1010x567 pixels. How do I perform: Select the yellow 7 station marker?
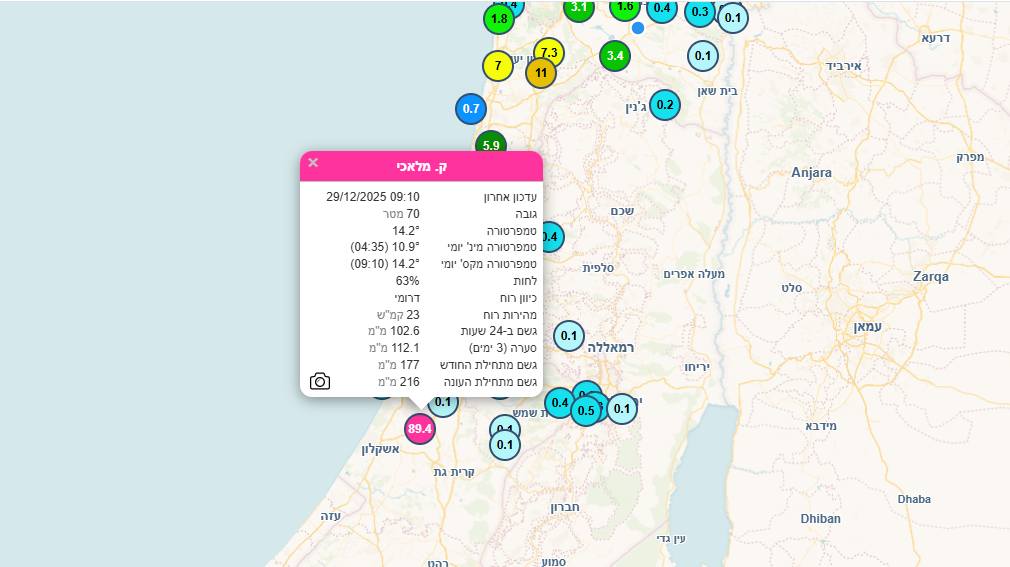pyautogui.click(x=497, y=66)
